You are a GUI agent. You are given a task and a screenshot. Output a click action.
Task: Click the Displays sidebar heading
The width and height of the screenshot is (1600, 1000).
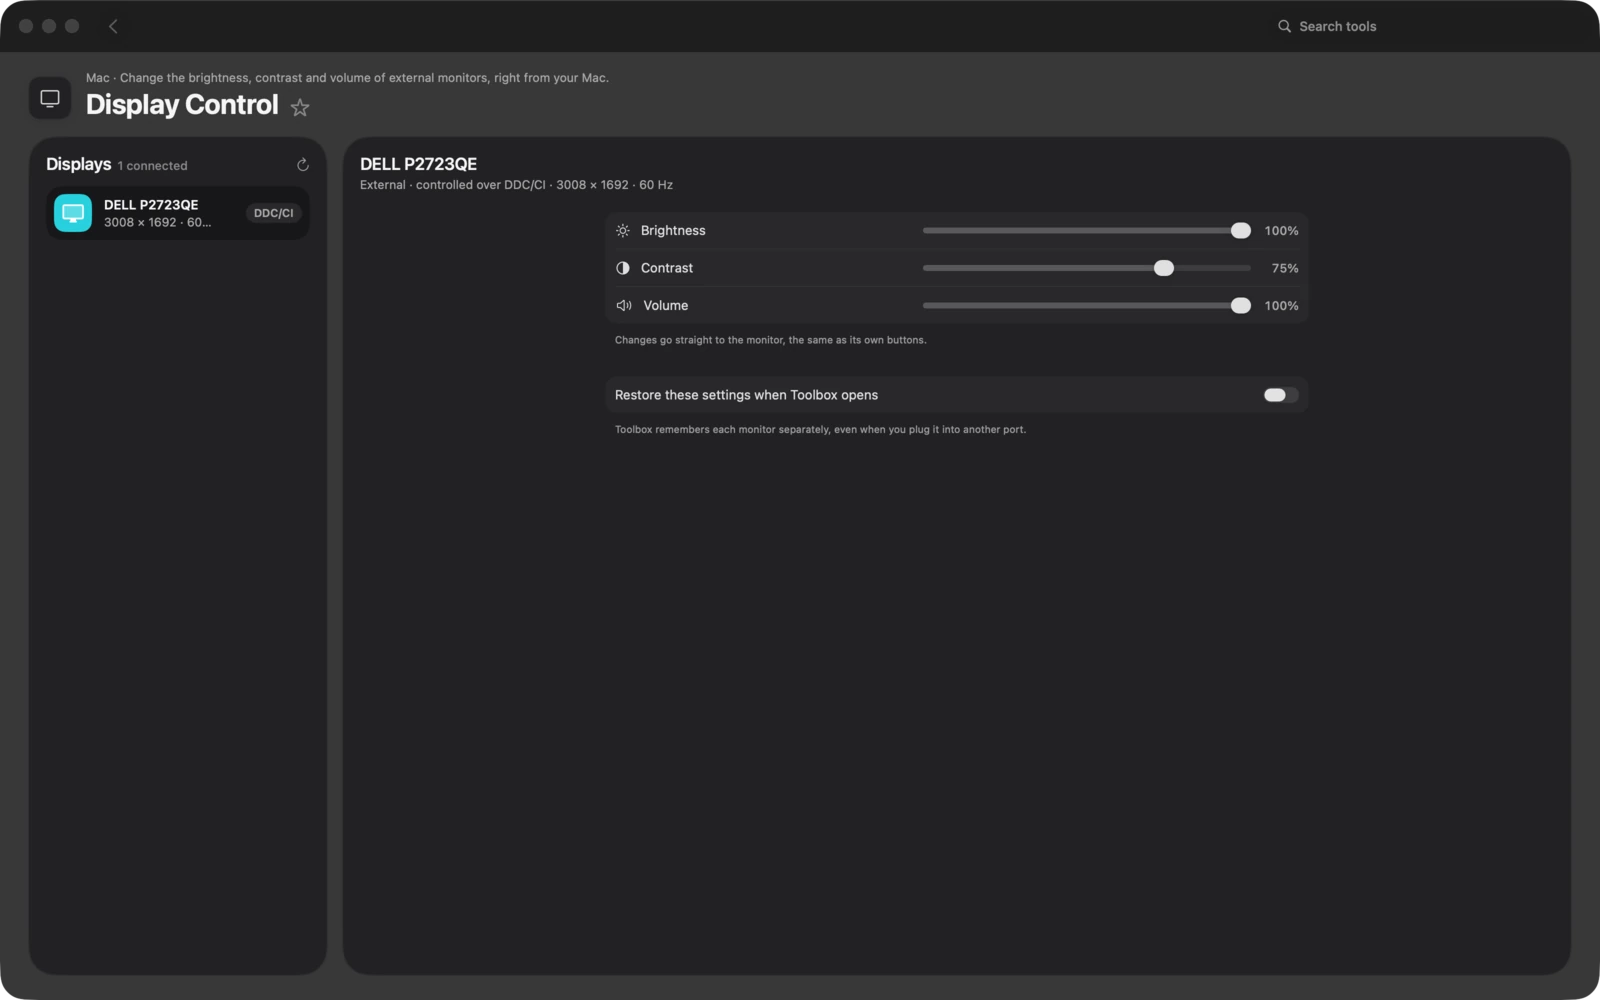point(78,164)
